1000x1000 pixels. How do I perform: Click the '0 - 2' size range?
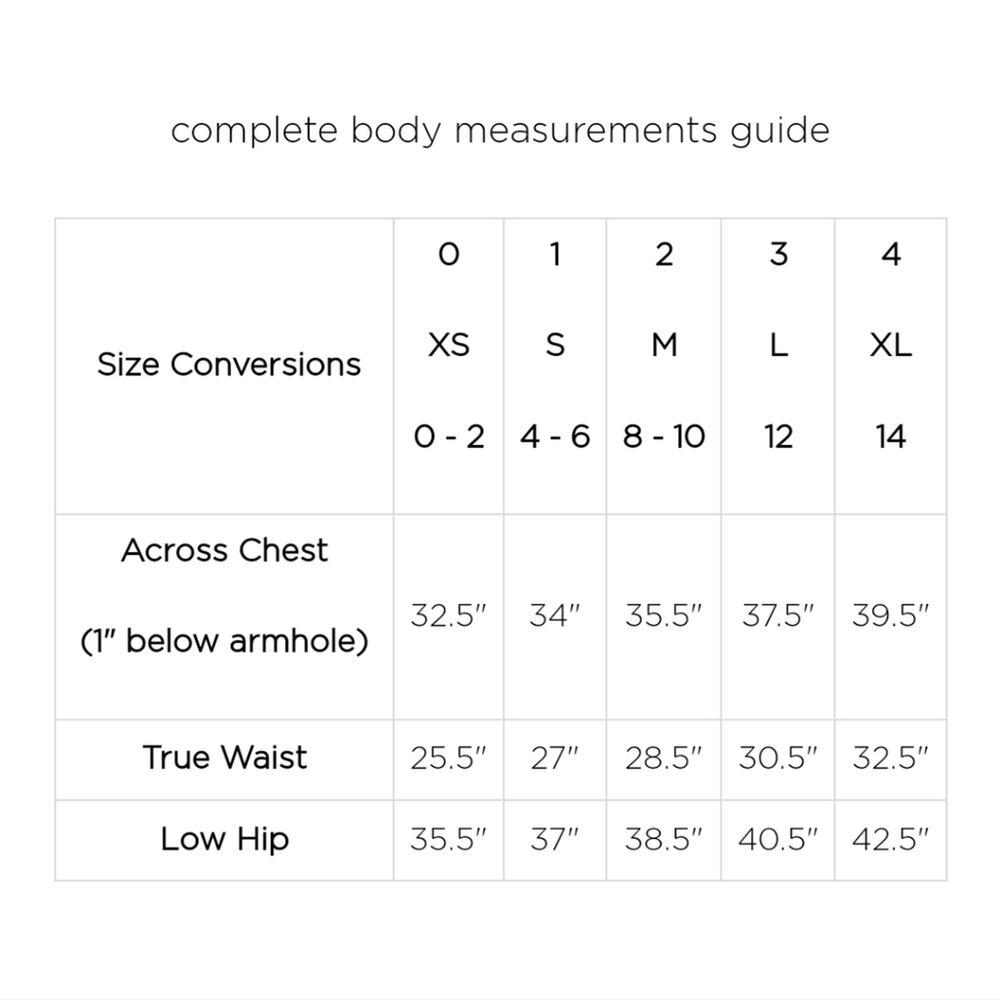pyautogui.click(x=449, y=437)
